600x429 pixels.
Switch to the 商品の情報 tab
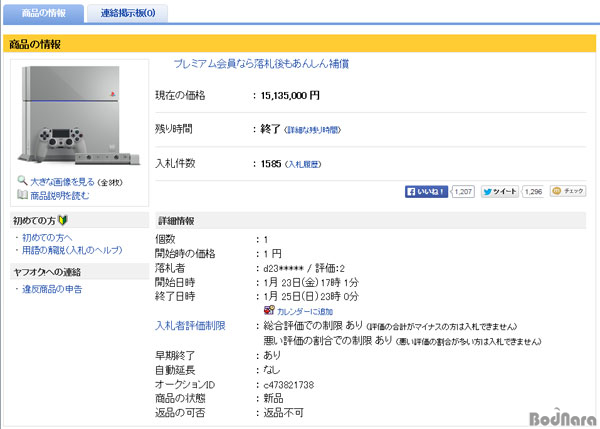(x=44, y=13)
